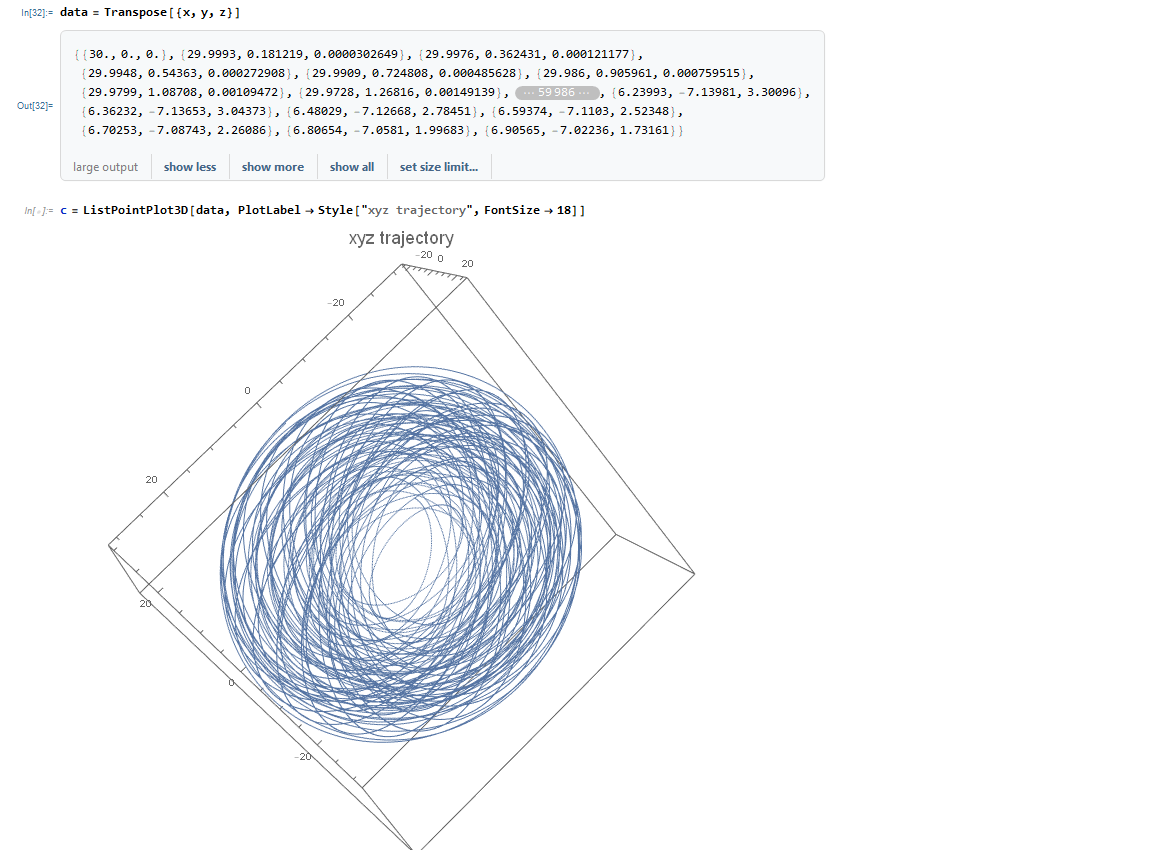Open the 'set size limit...' option
This screenshot has width=1152, height=850.
(438, 167)
